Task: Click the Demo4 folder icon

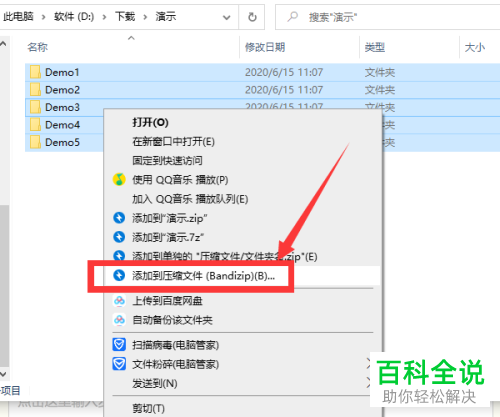Action: coord(35,125)
